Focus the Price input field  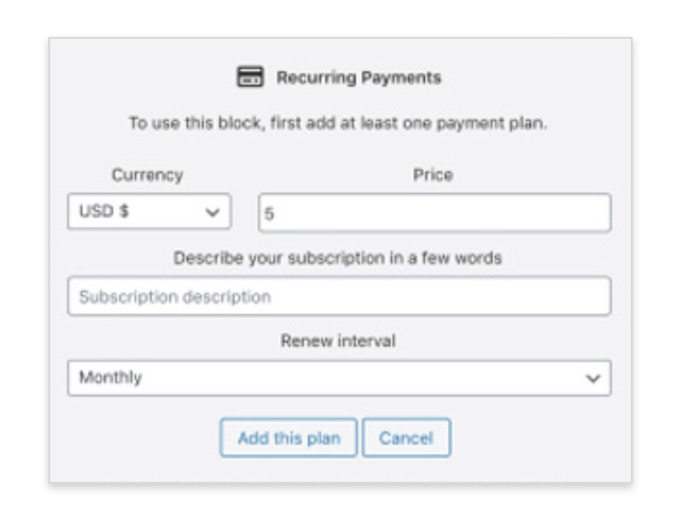435,213
